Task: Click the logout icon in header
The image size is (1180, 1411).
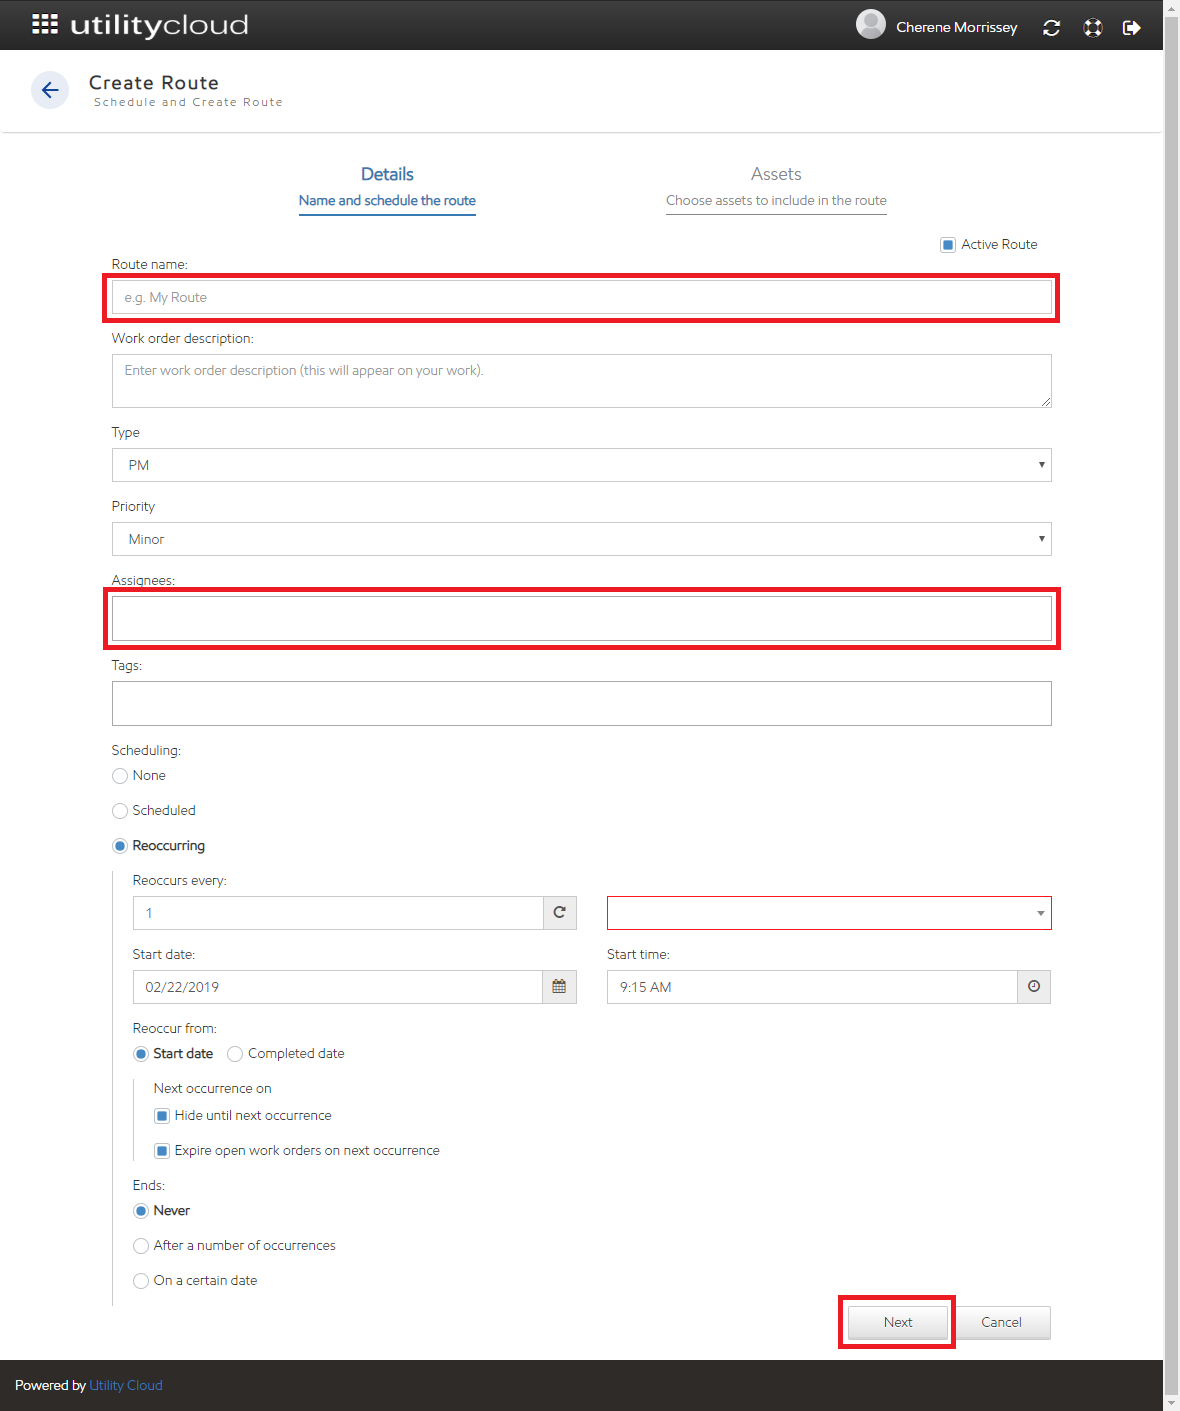Action: (x=1132, y=28)
